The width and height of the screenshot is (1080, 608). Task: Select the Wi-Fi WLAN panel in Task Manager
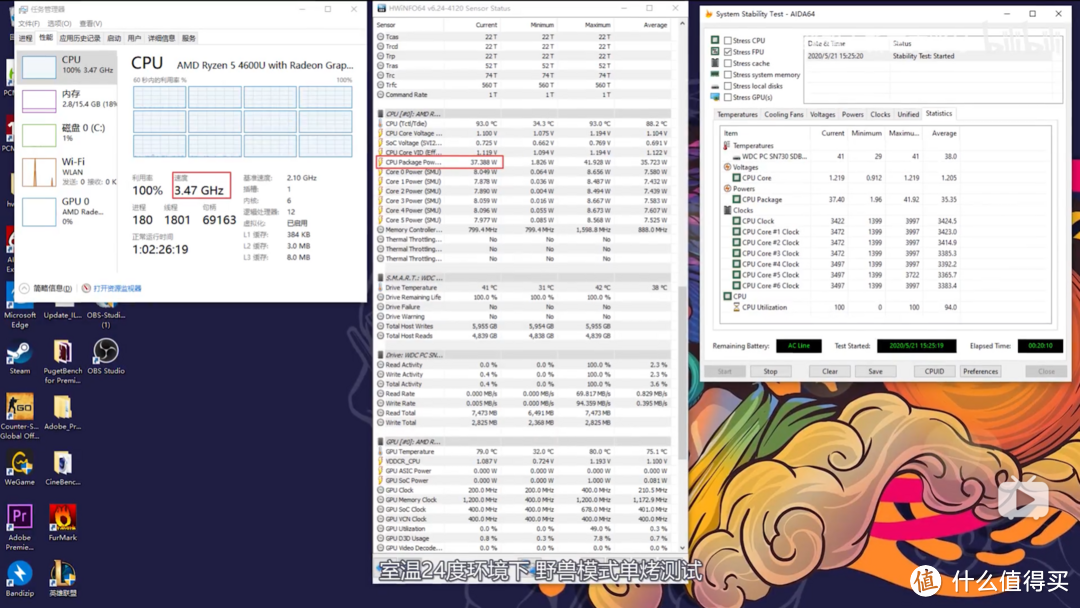(68, 171)
